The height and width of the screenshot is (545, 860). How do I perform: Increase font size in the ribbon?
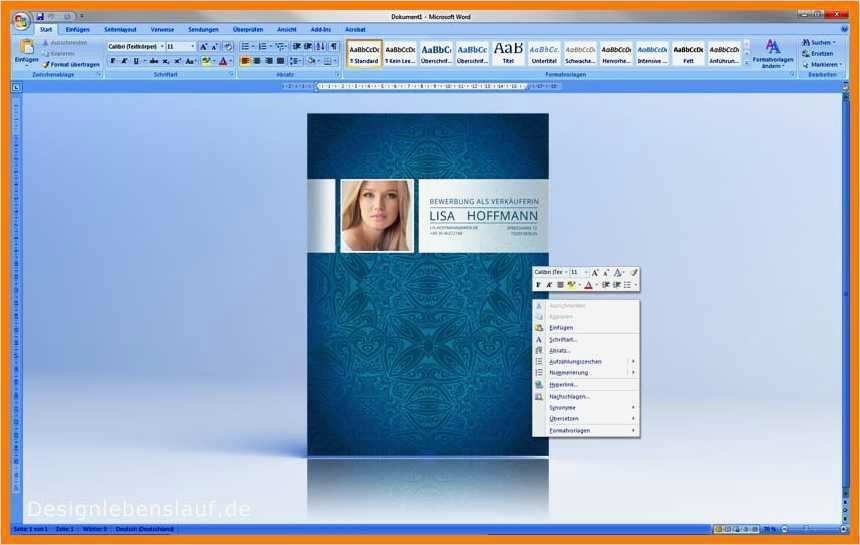203,47
